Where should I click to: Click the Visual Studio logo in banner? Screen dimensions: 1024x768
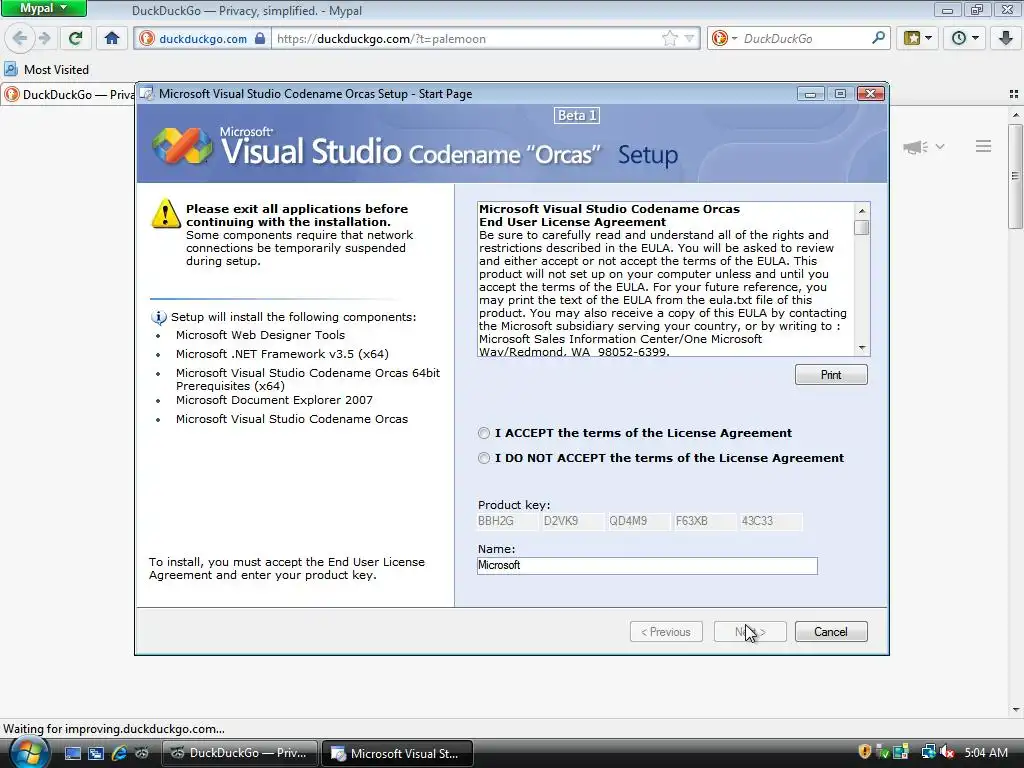[182, 145]
